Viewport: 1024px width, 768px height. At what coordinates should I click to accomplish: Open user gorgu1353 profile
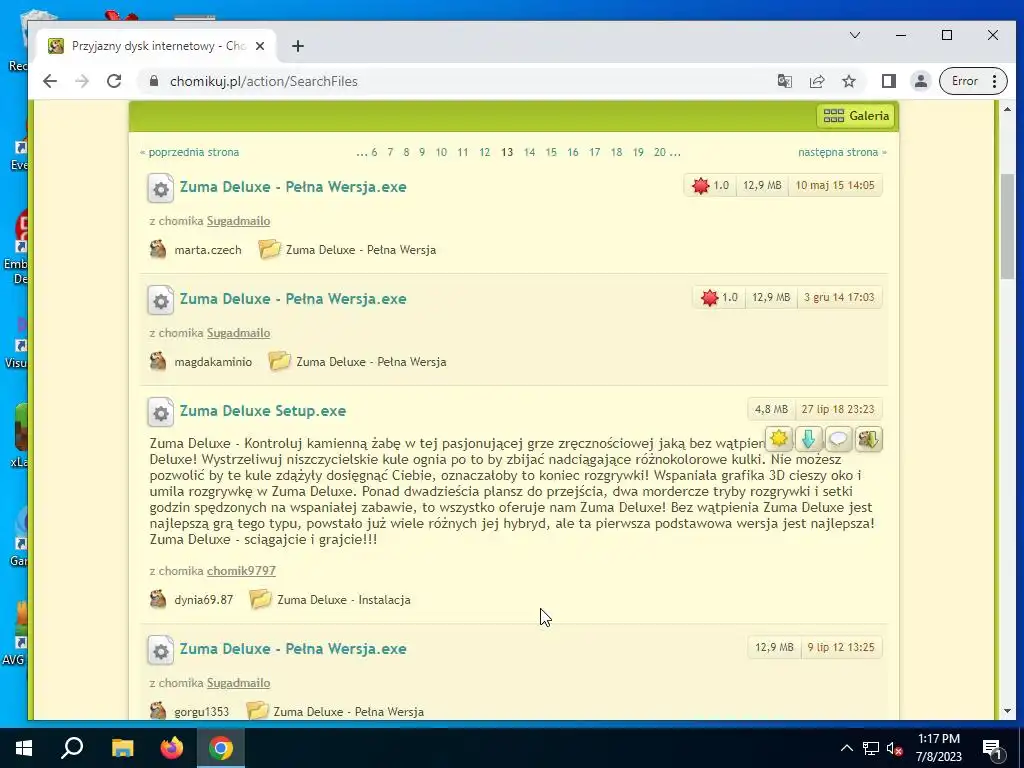[202, 712]
